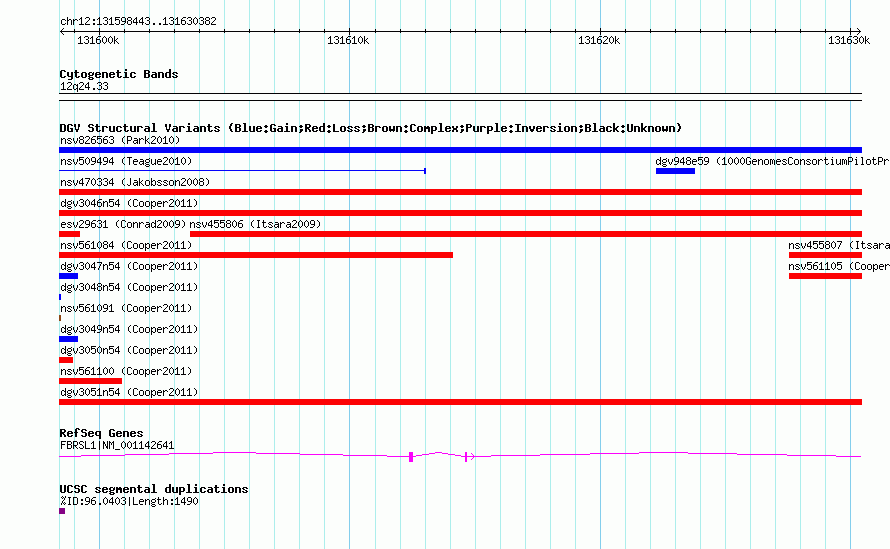The width and height of the screenshot is (890, 549).
Task: Click the red nsv455807 bar
Action: pyautogui.click(x=825, y=255)
